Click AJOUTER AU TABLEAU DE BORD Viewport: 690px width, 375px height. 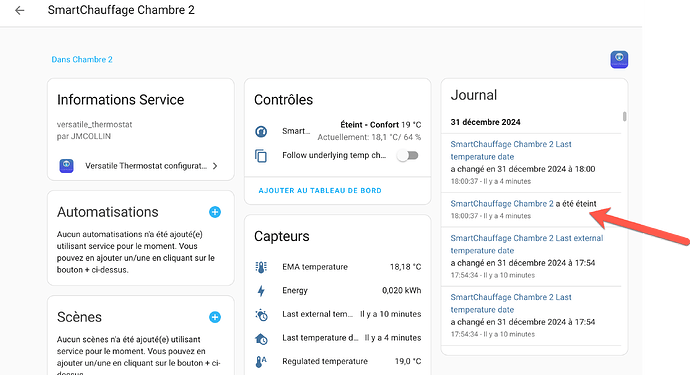pos(320,191)
